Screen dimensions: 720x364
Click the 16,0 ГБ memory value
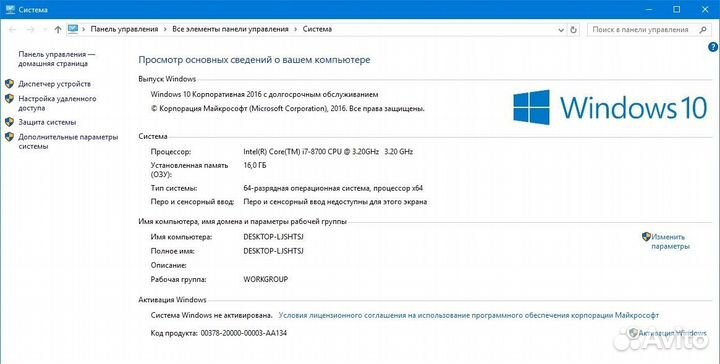pyautogui.click(x=254, y=165)
